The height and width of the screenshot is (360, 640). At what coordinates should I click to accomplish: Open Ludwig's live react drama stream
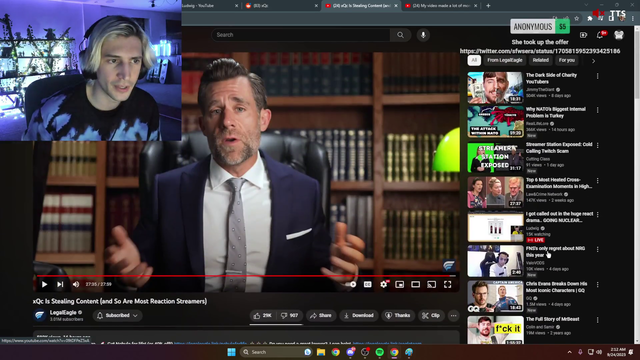tap(495, 227)
